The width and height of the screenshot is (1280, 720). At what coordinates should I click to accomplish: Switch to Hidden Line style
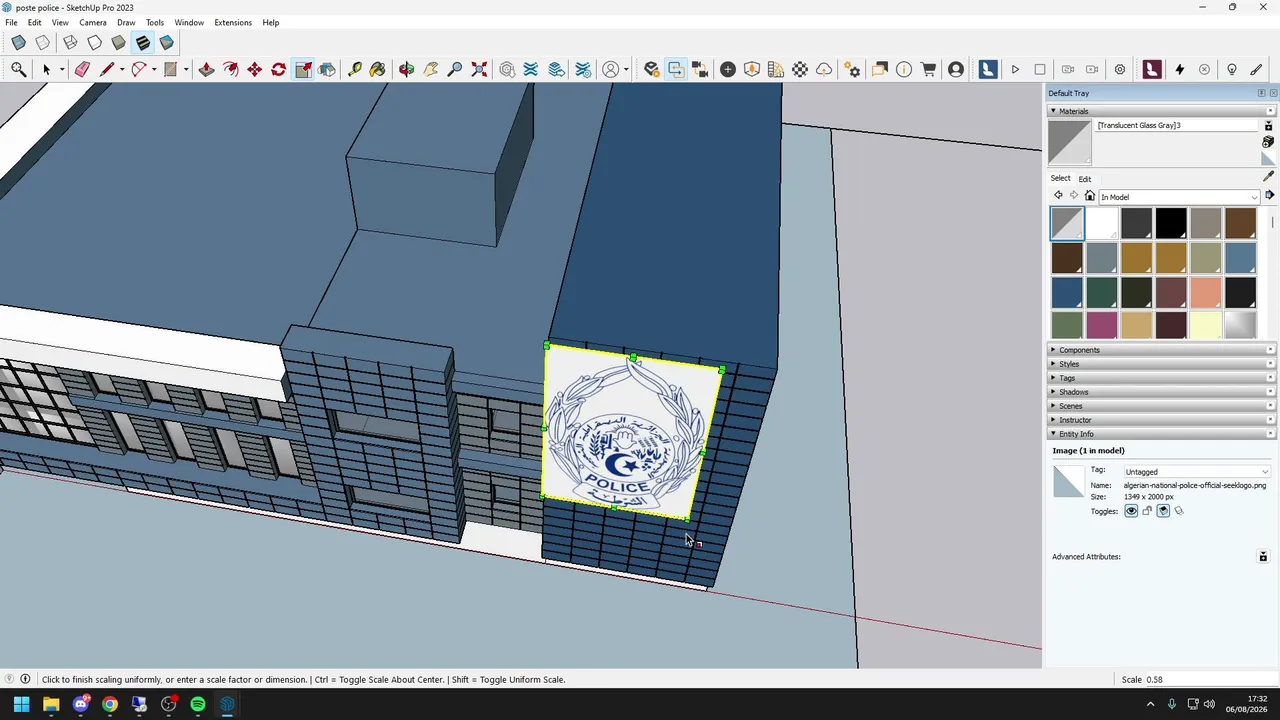[94, 43]
